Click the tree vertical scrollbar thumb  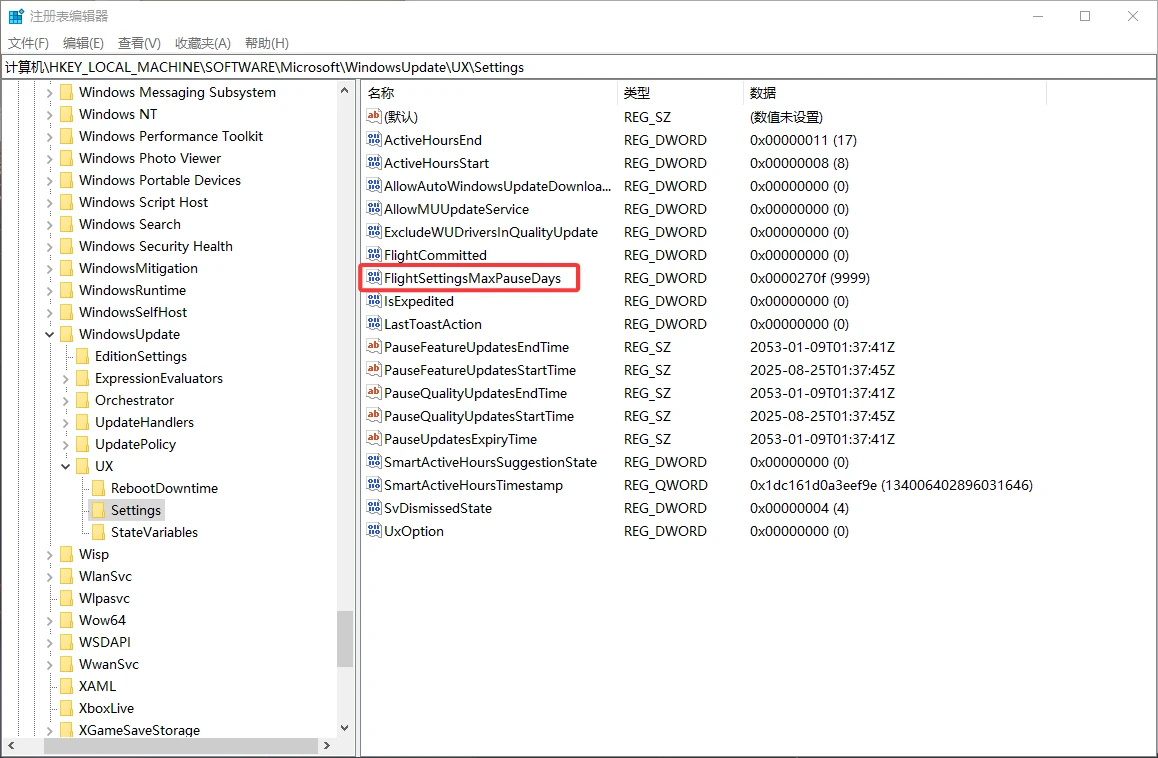344,639
